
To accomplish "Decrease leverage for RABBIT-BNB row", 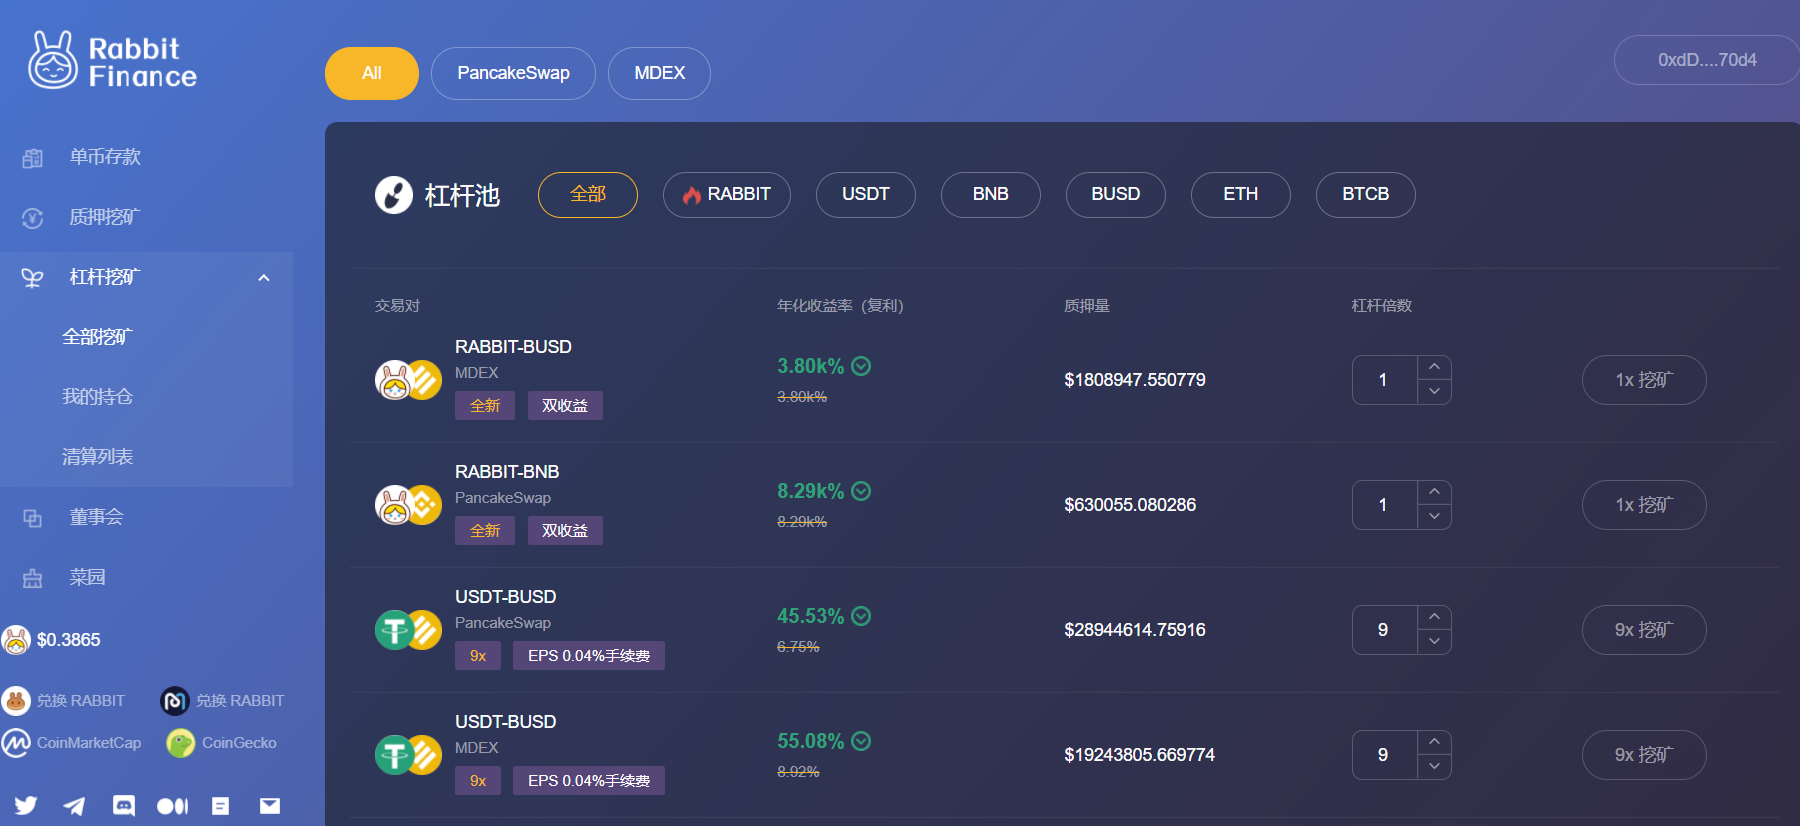I will click(x=1434, y=517).
